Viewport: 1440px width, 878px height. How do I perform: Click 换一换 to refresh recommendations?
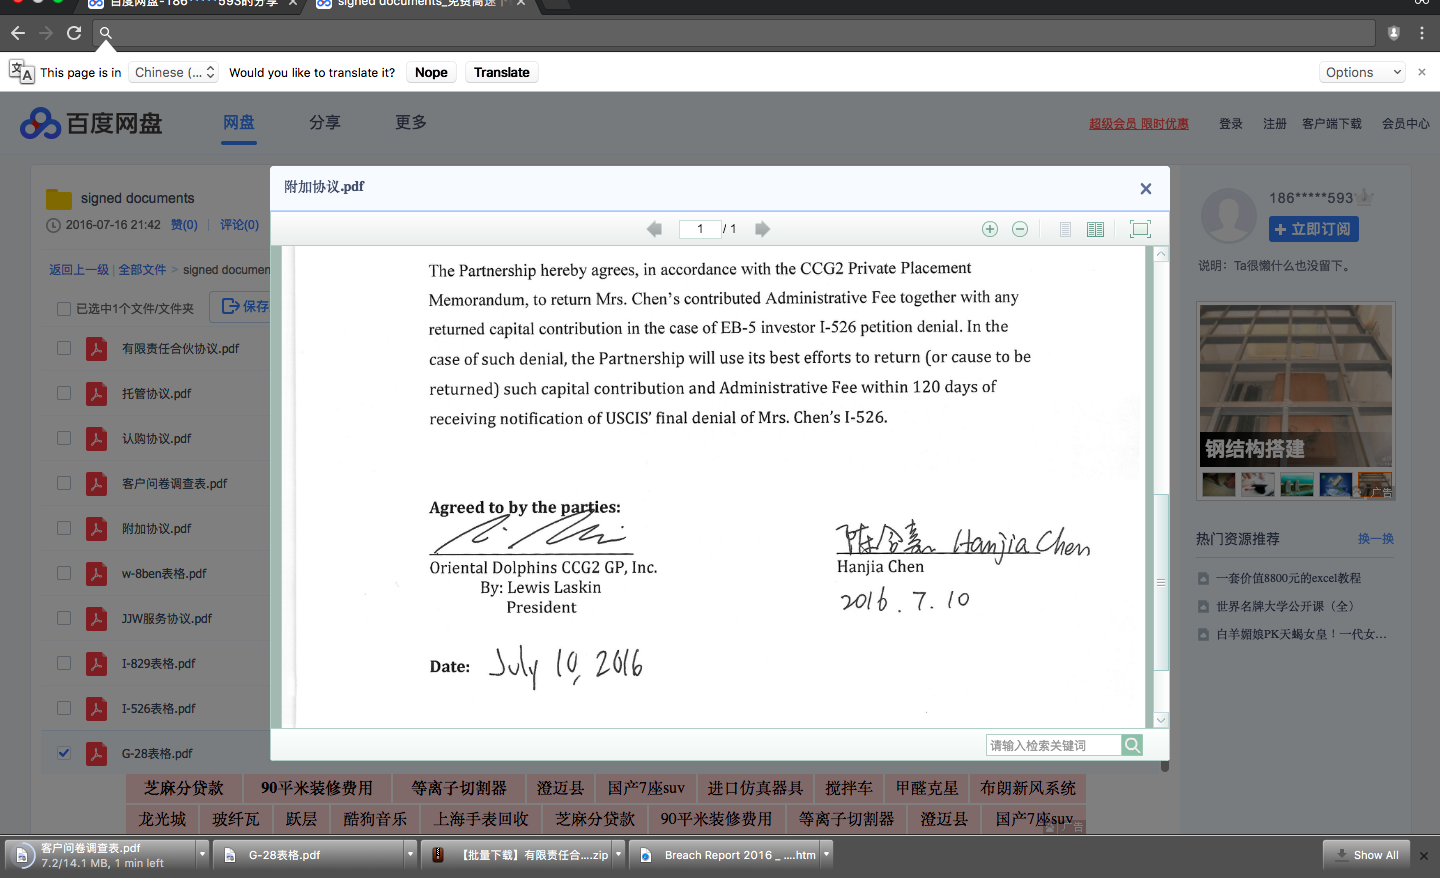coord(1376,539)
